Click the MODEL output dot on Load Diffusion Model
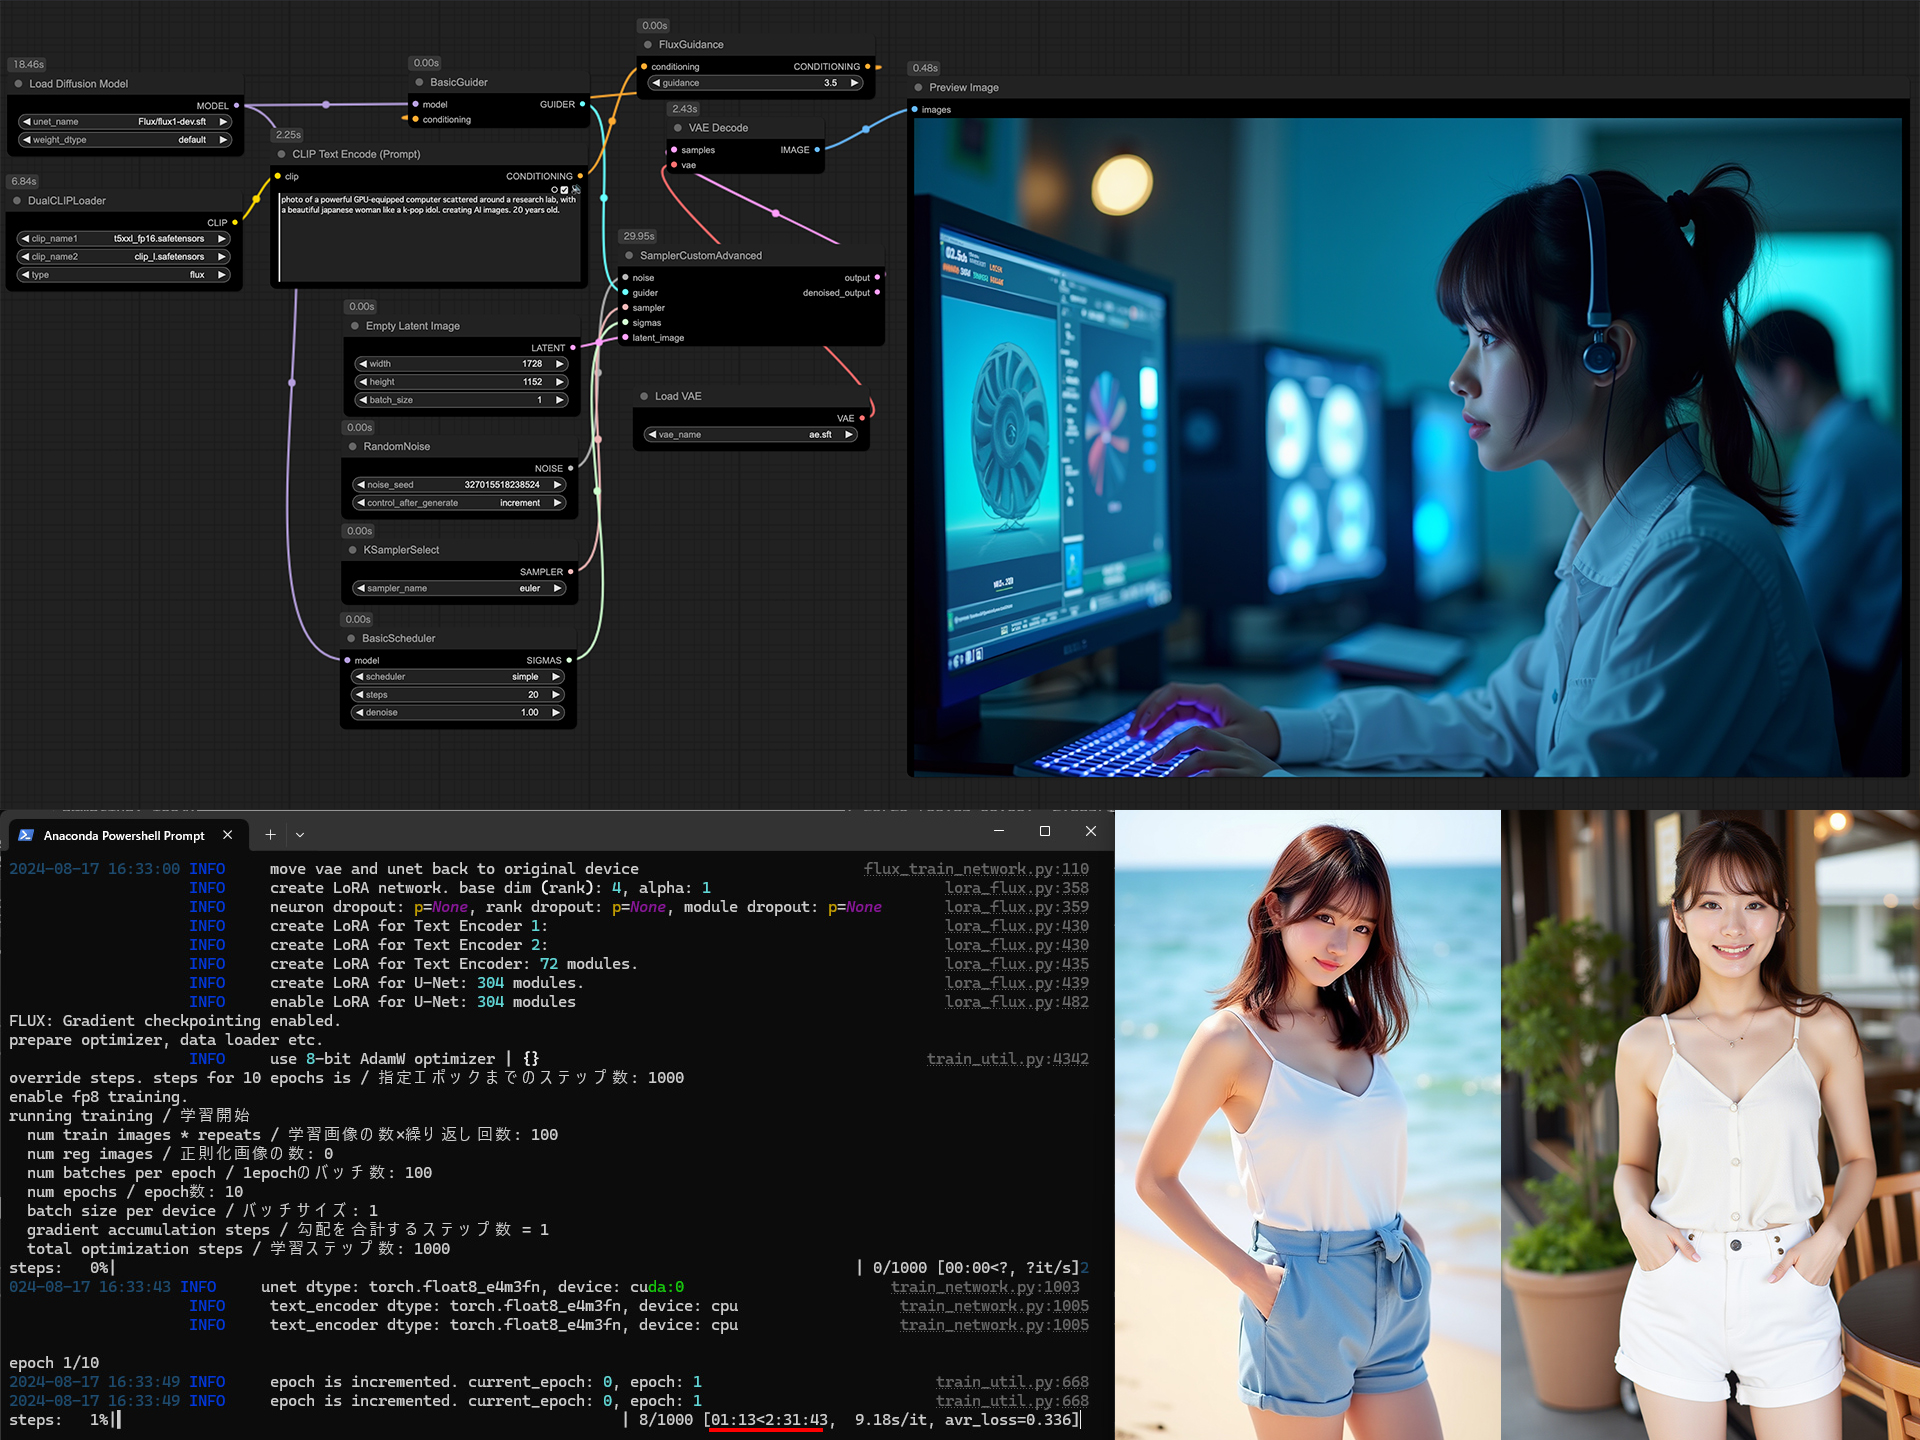 pyautogui.click(x=237, y=105)
